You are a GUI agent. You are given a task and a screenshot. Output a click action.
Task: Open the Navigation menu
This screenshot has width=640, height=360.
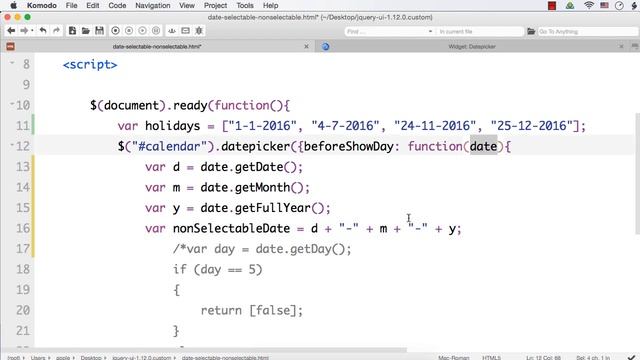coord(153,5)
